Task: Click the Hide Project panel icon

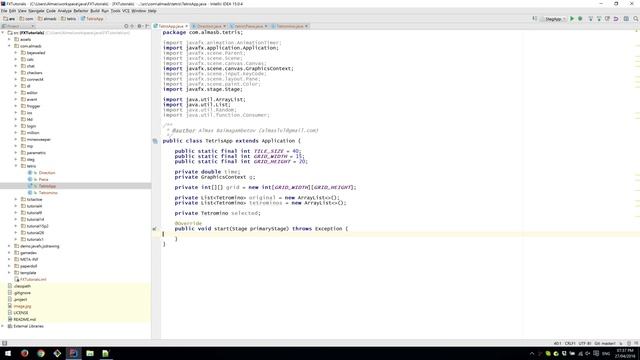Action: point(147,26)
